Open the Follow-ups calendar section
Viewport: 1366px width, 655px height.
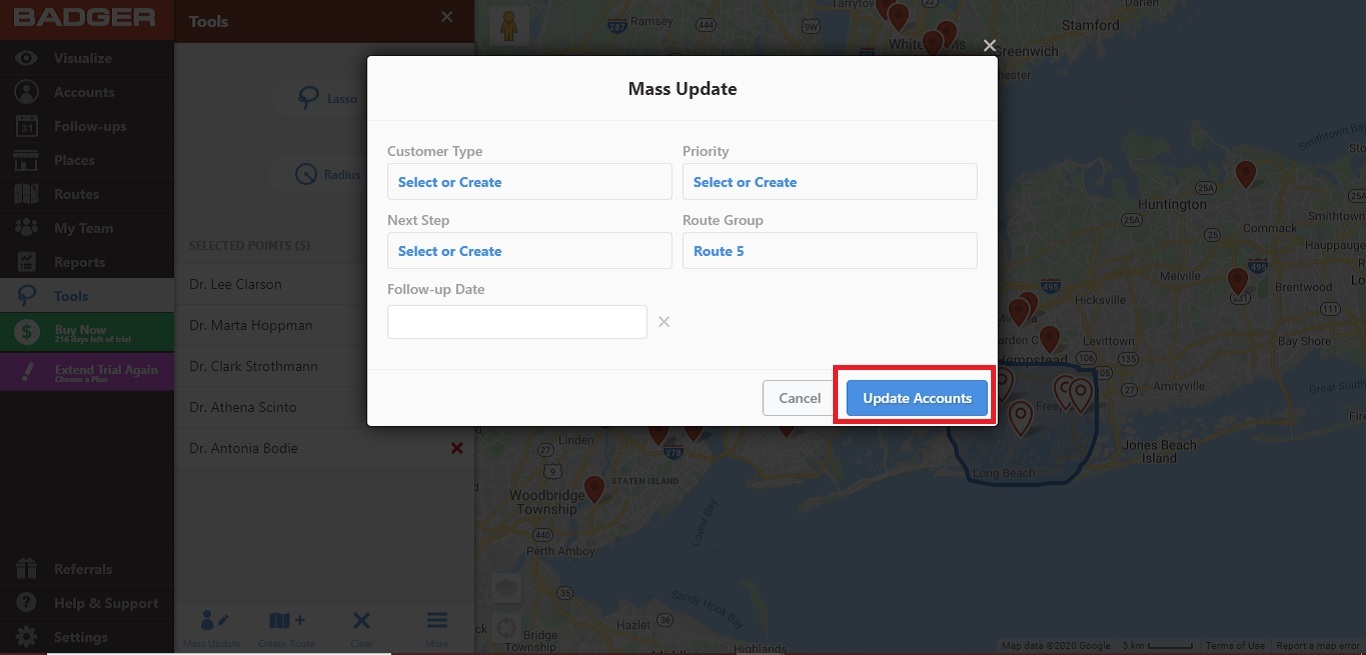[87, 126]
